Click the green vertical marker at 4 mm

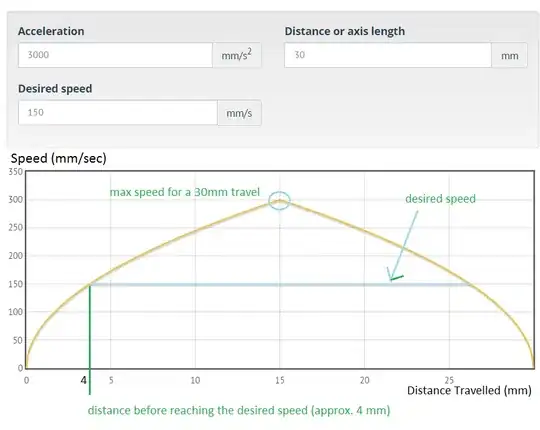[x=90, y=339]
